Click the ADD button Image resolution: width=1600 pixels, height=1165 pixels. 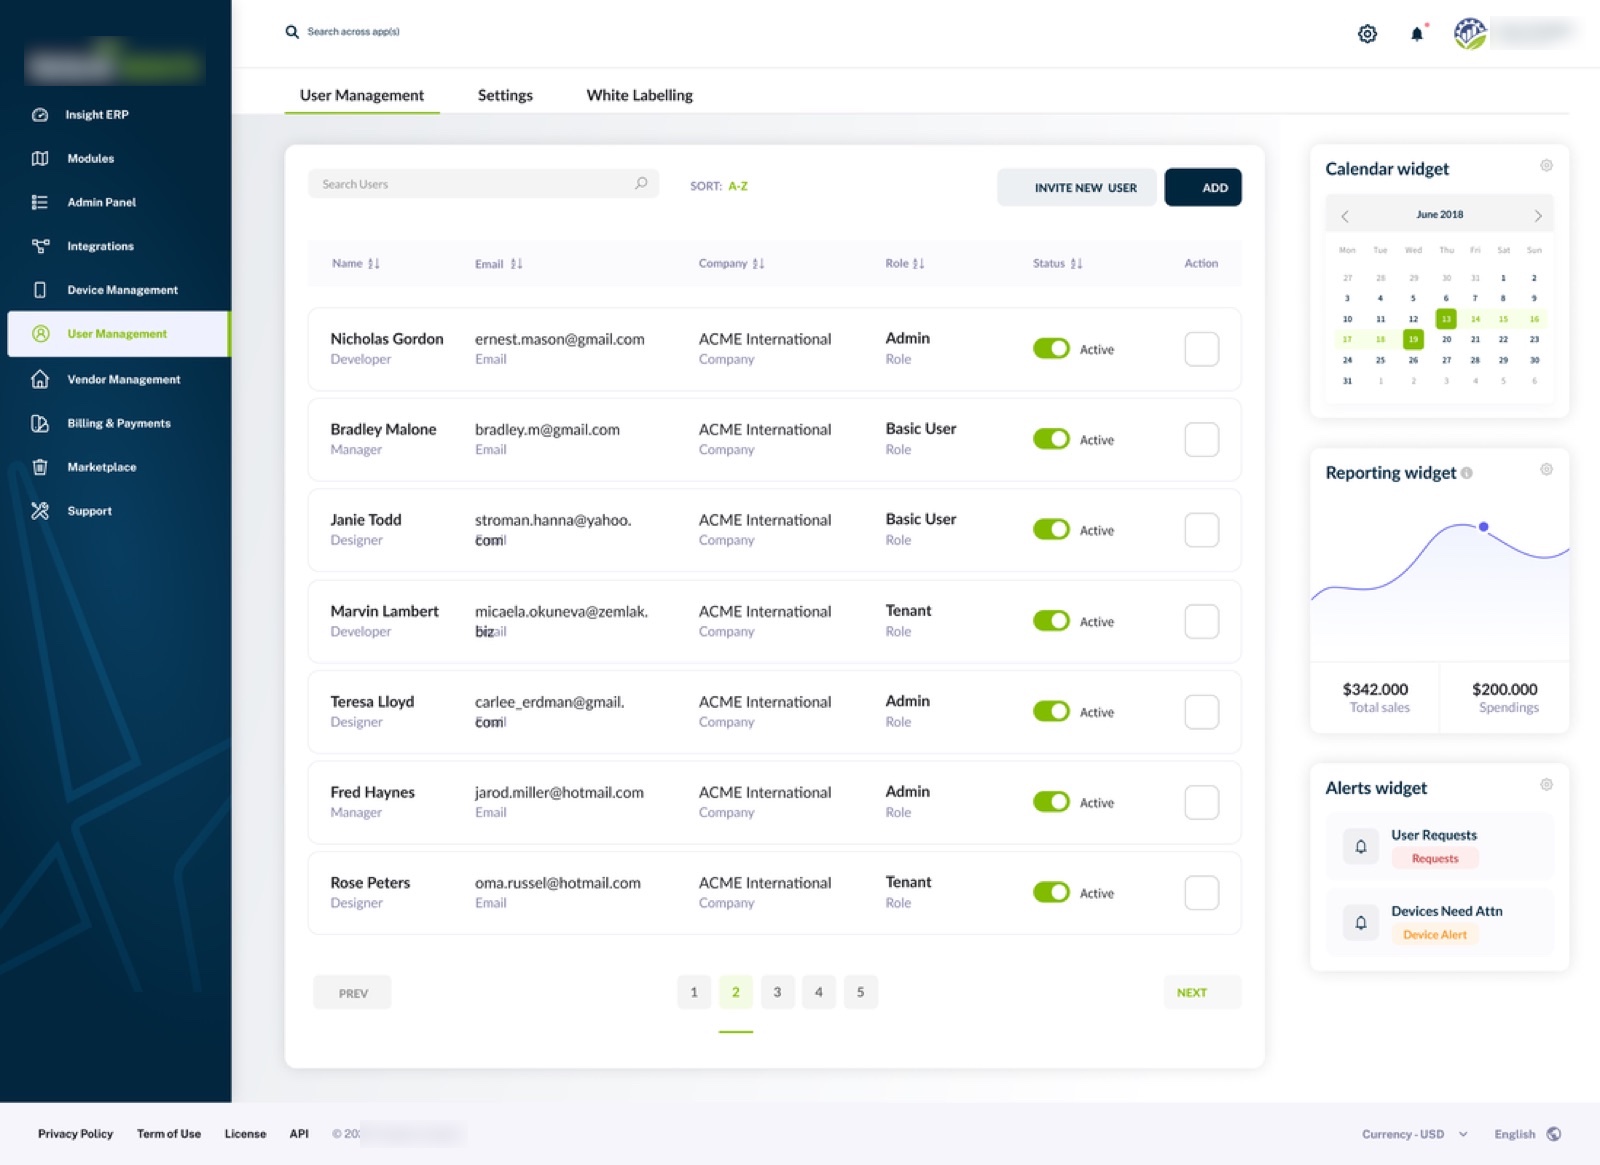1203,187
